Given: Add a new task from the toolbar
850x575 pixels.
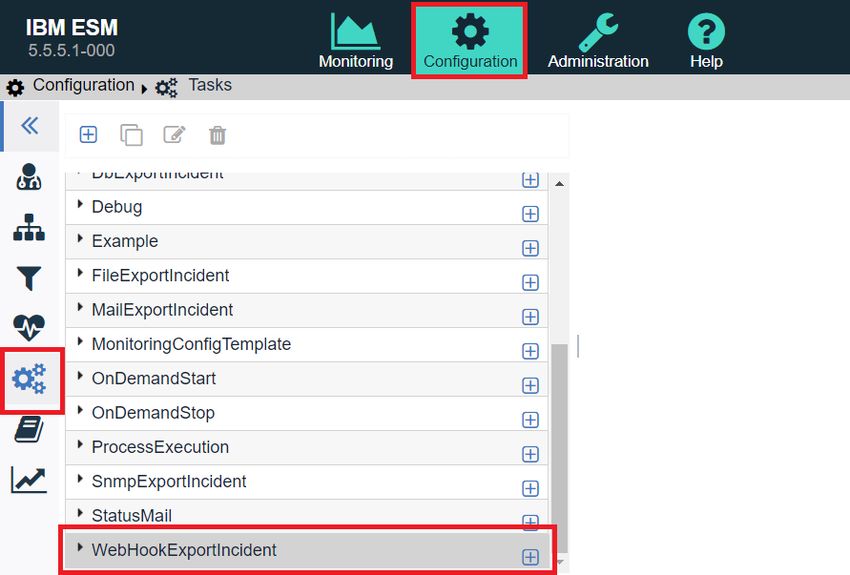Looking at the screenshot, I should pos(88,134).
